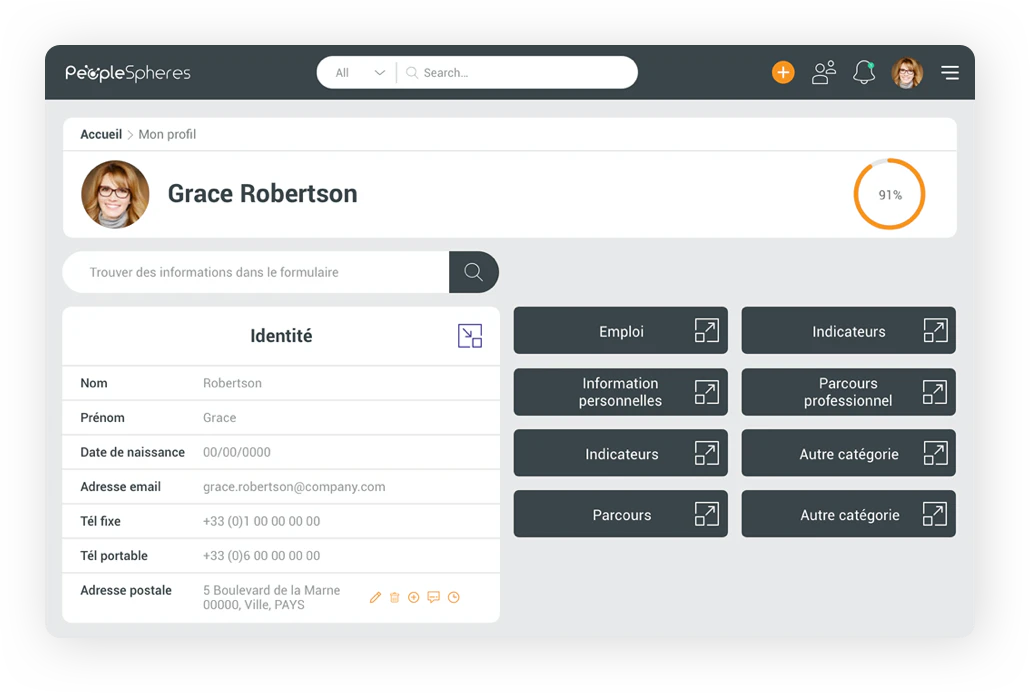Image resolution: width=1030 pixels, height=693 pixels.
Task: Click the circled plus icon in address row
Action: point(413,597)
